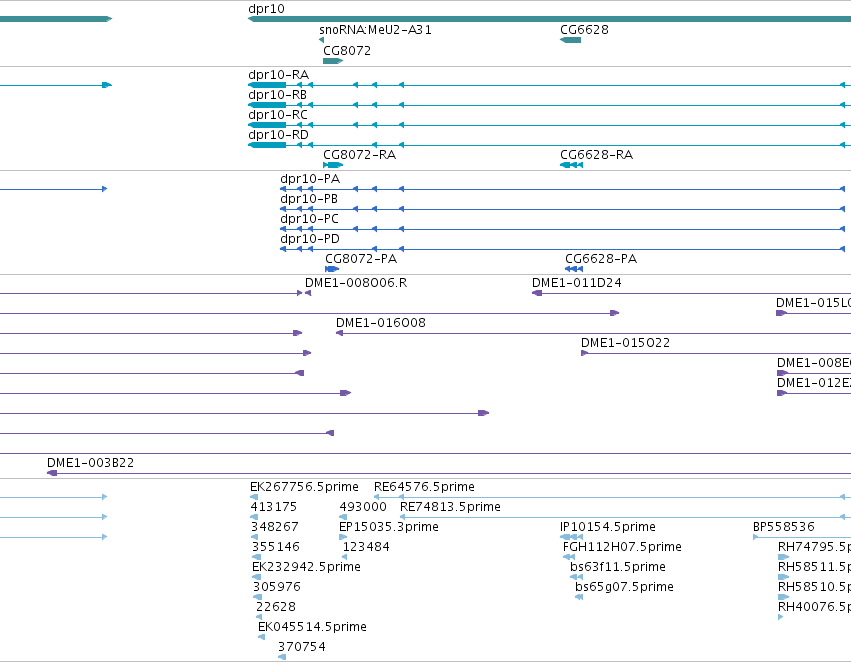This screenshot has height=662, width=851.
Task: Select the 305976 EST feature
Action: point(257,597)
